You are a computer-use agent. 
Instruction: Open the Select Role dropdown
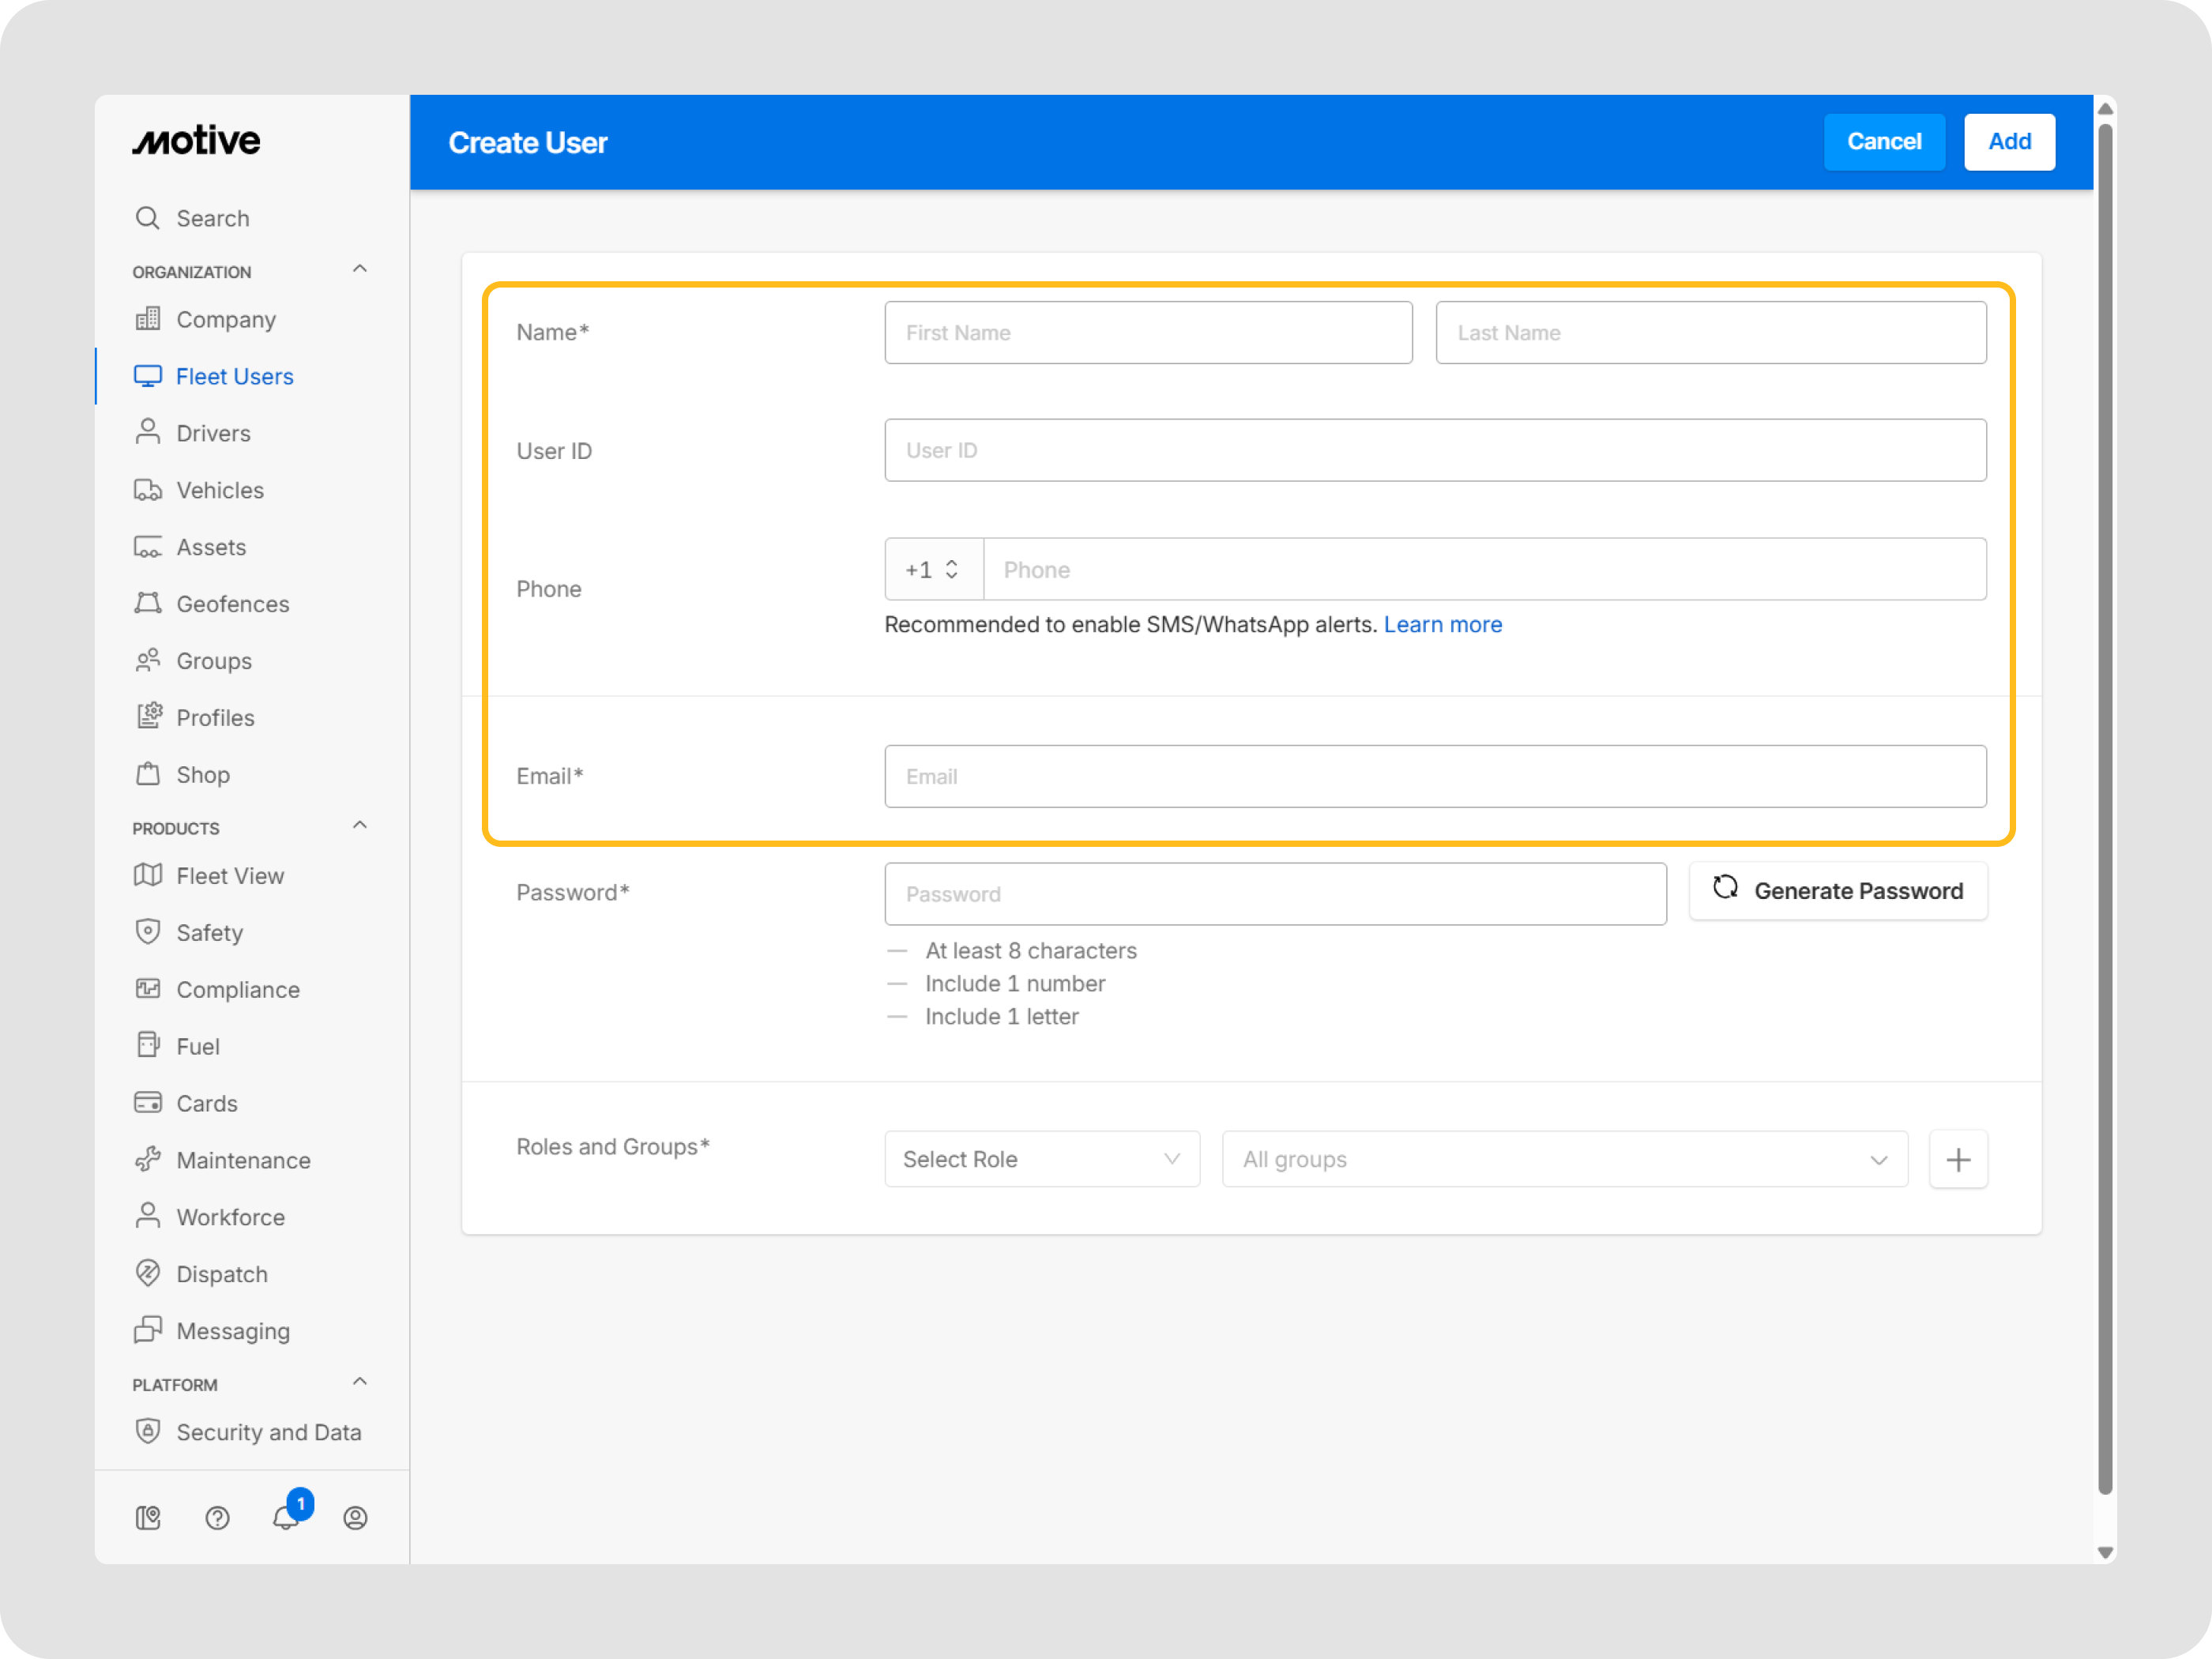point(1041,1159)
